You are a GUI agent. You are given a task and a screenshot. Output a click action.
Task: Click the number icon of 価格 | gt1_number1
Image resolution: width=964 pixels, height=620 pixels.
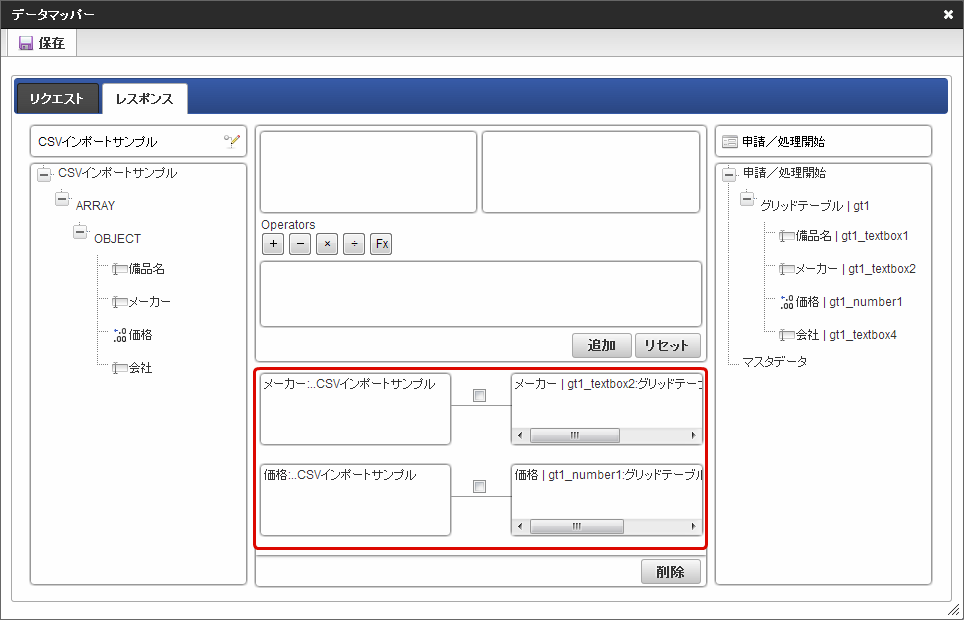coord(787,302)
